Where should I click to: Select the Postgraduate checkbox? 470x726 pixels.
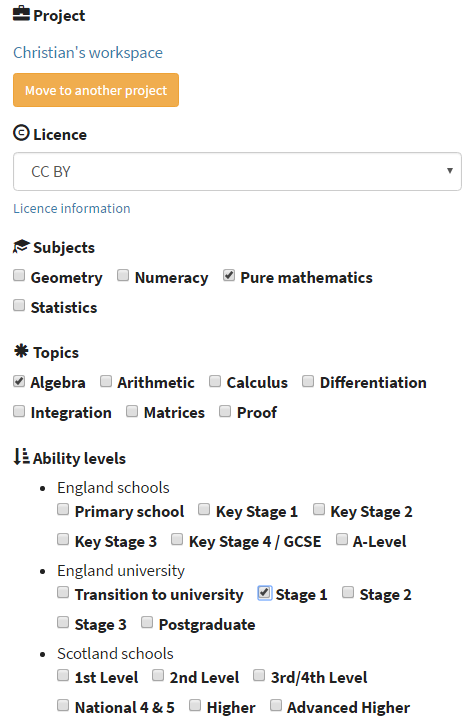[147, 622]
